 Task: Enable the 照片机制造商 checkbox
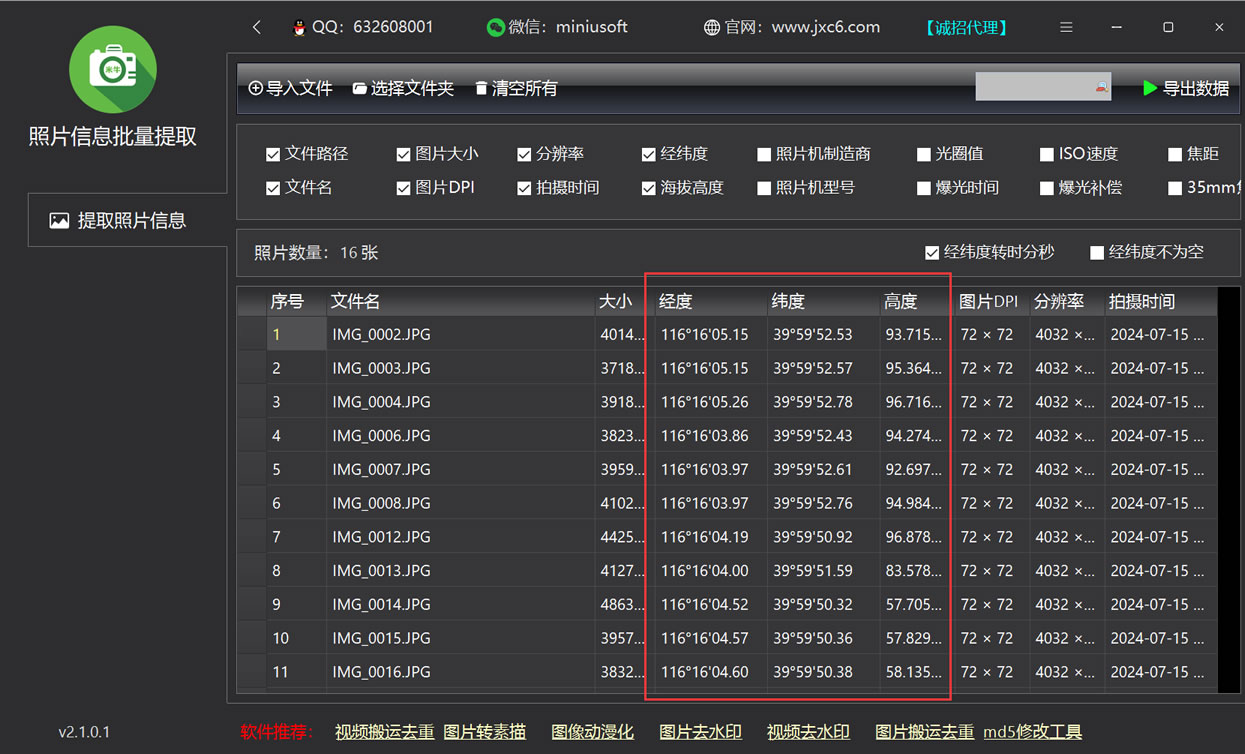click(x=764, y=154)
